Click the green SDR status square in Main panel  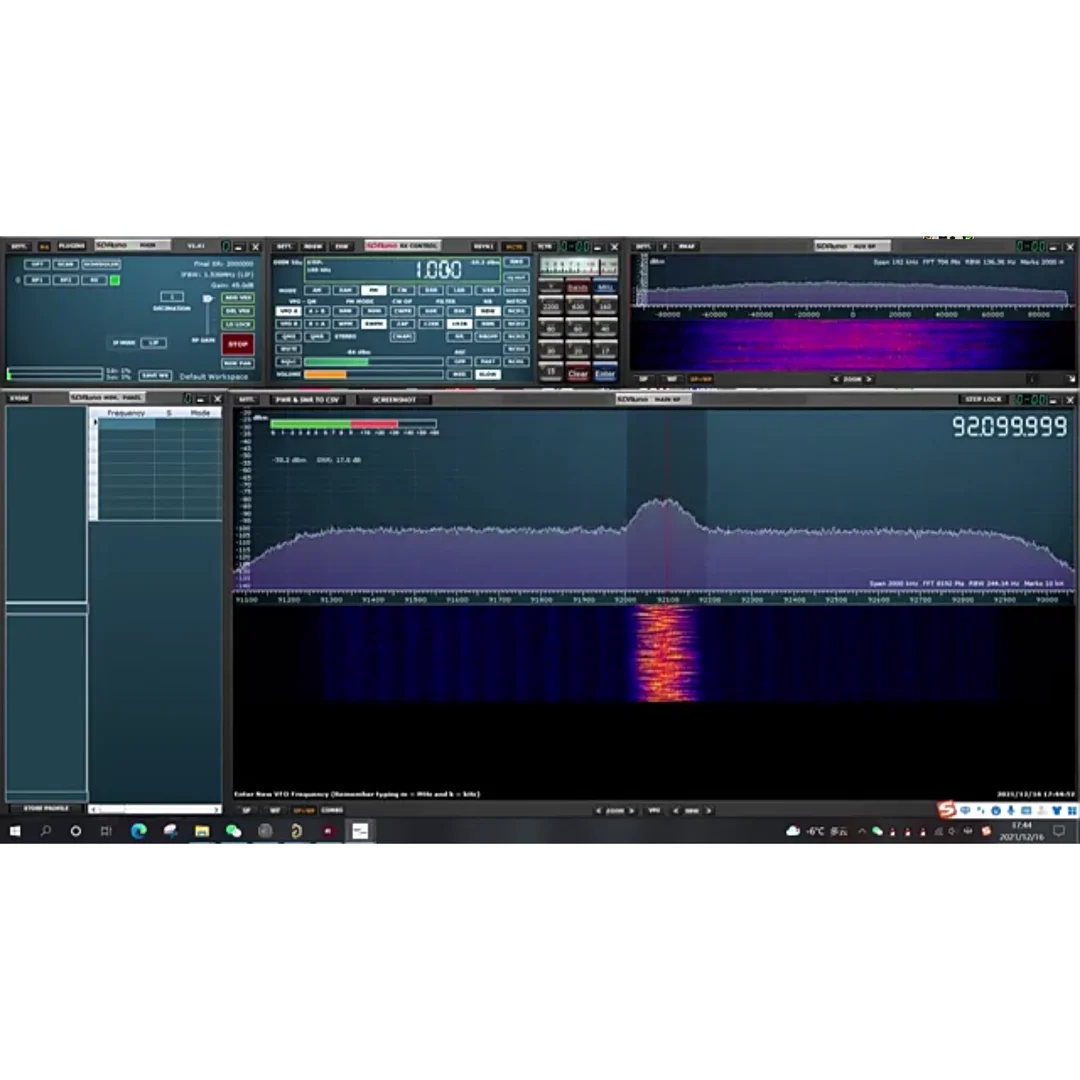115,280
